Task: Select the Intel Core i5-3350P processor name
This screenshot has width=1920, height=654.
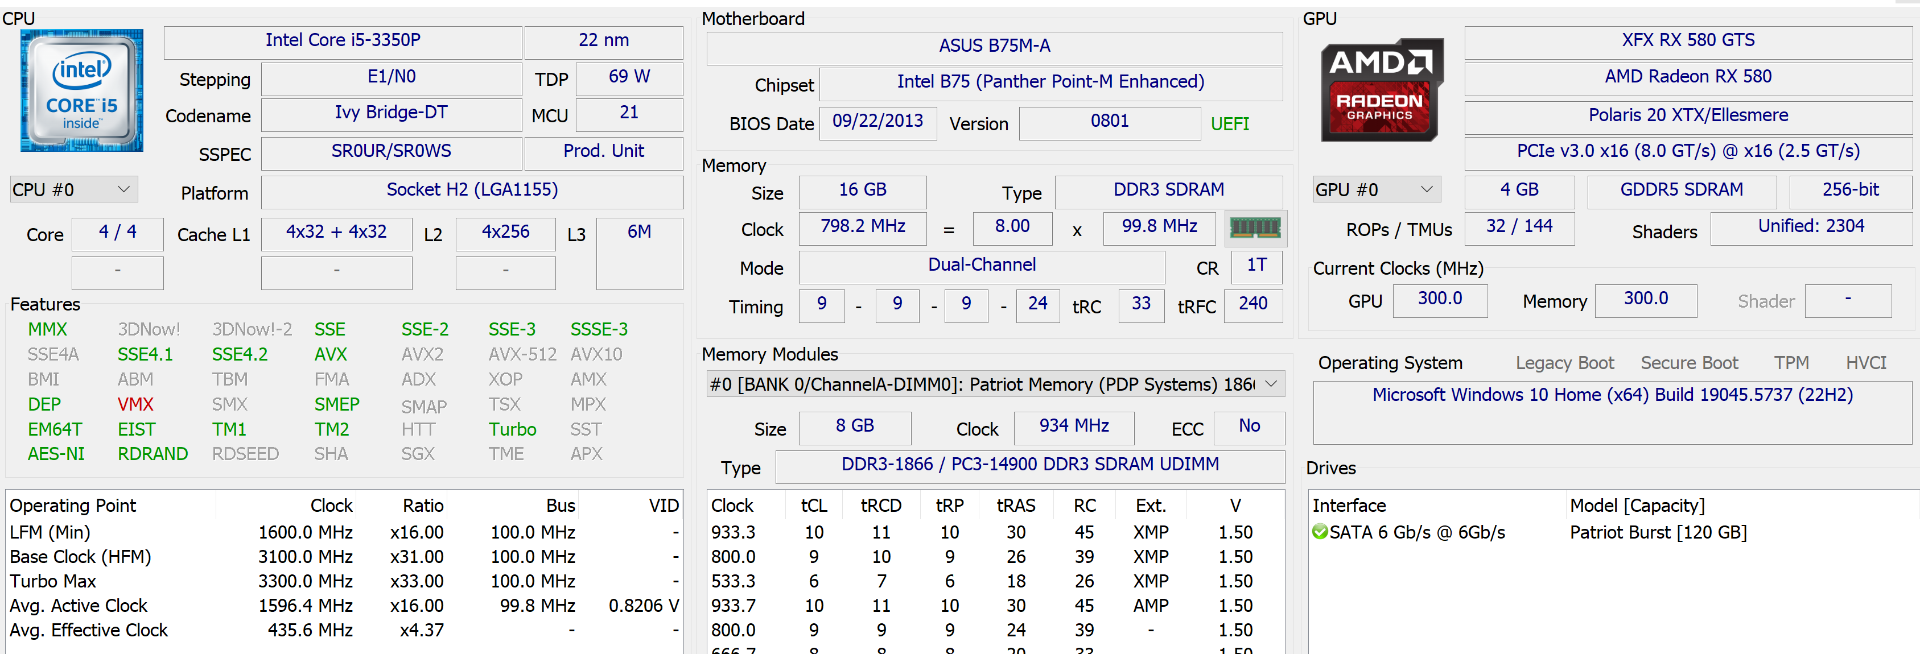Action: pos(343,40)
